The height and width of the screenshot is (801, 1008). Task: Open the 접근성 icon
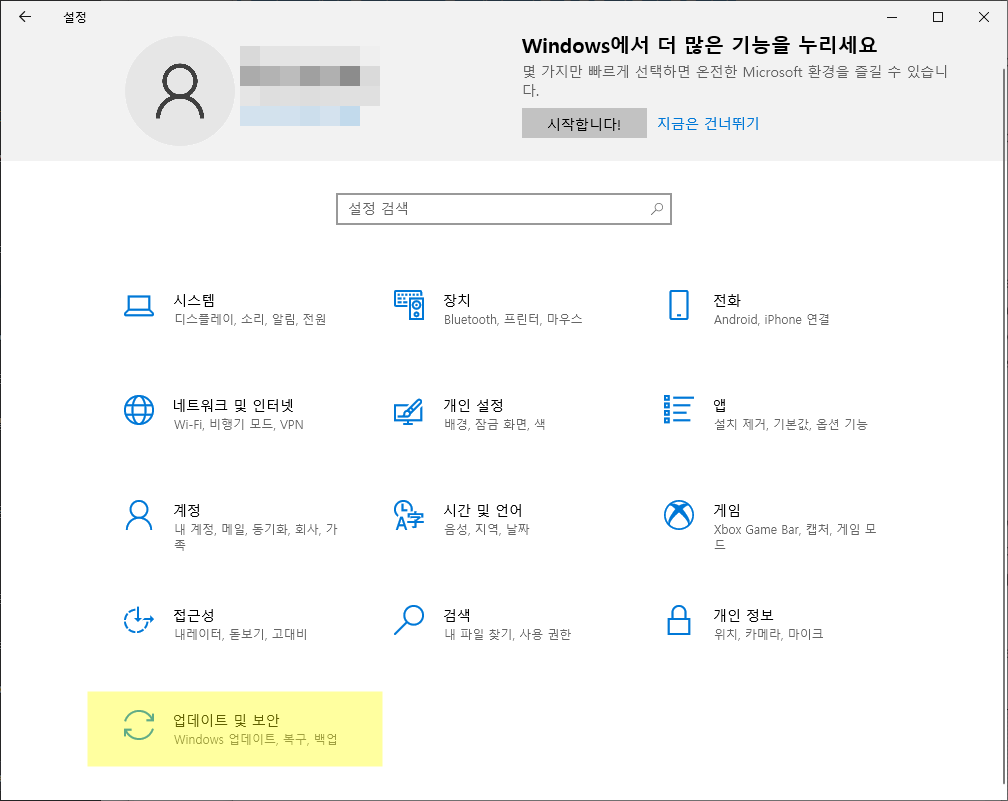(x=139, y=620)
